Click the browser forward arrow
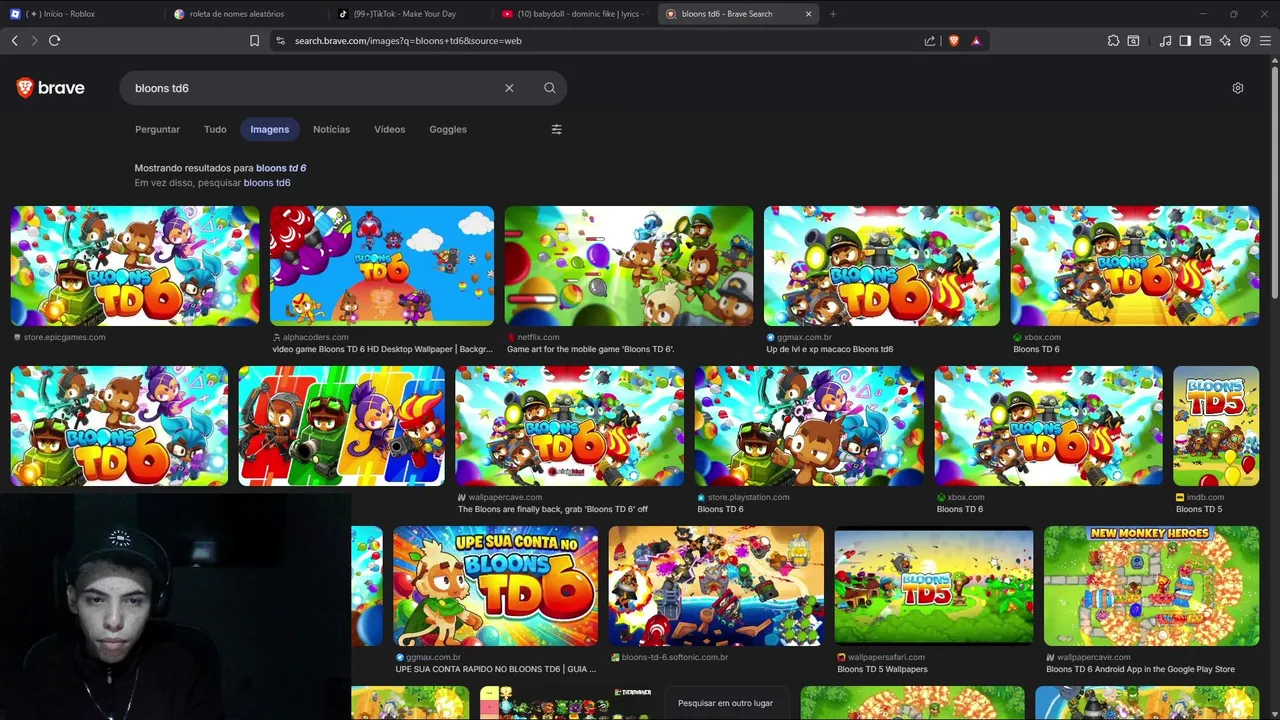1280x720 pixels. (x=34, y=41)
